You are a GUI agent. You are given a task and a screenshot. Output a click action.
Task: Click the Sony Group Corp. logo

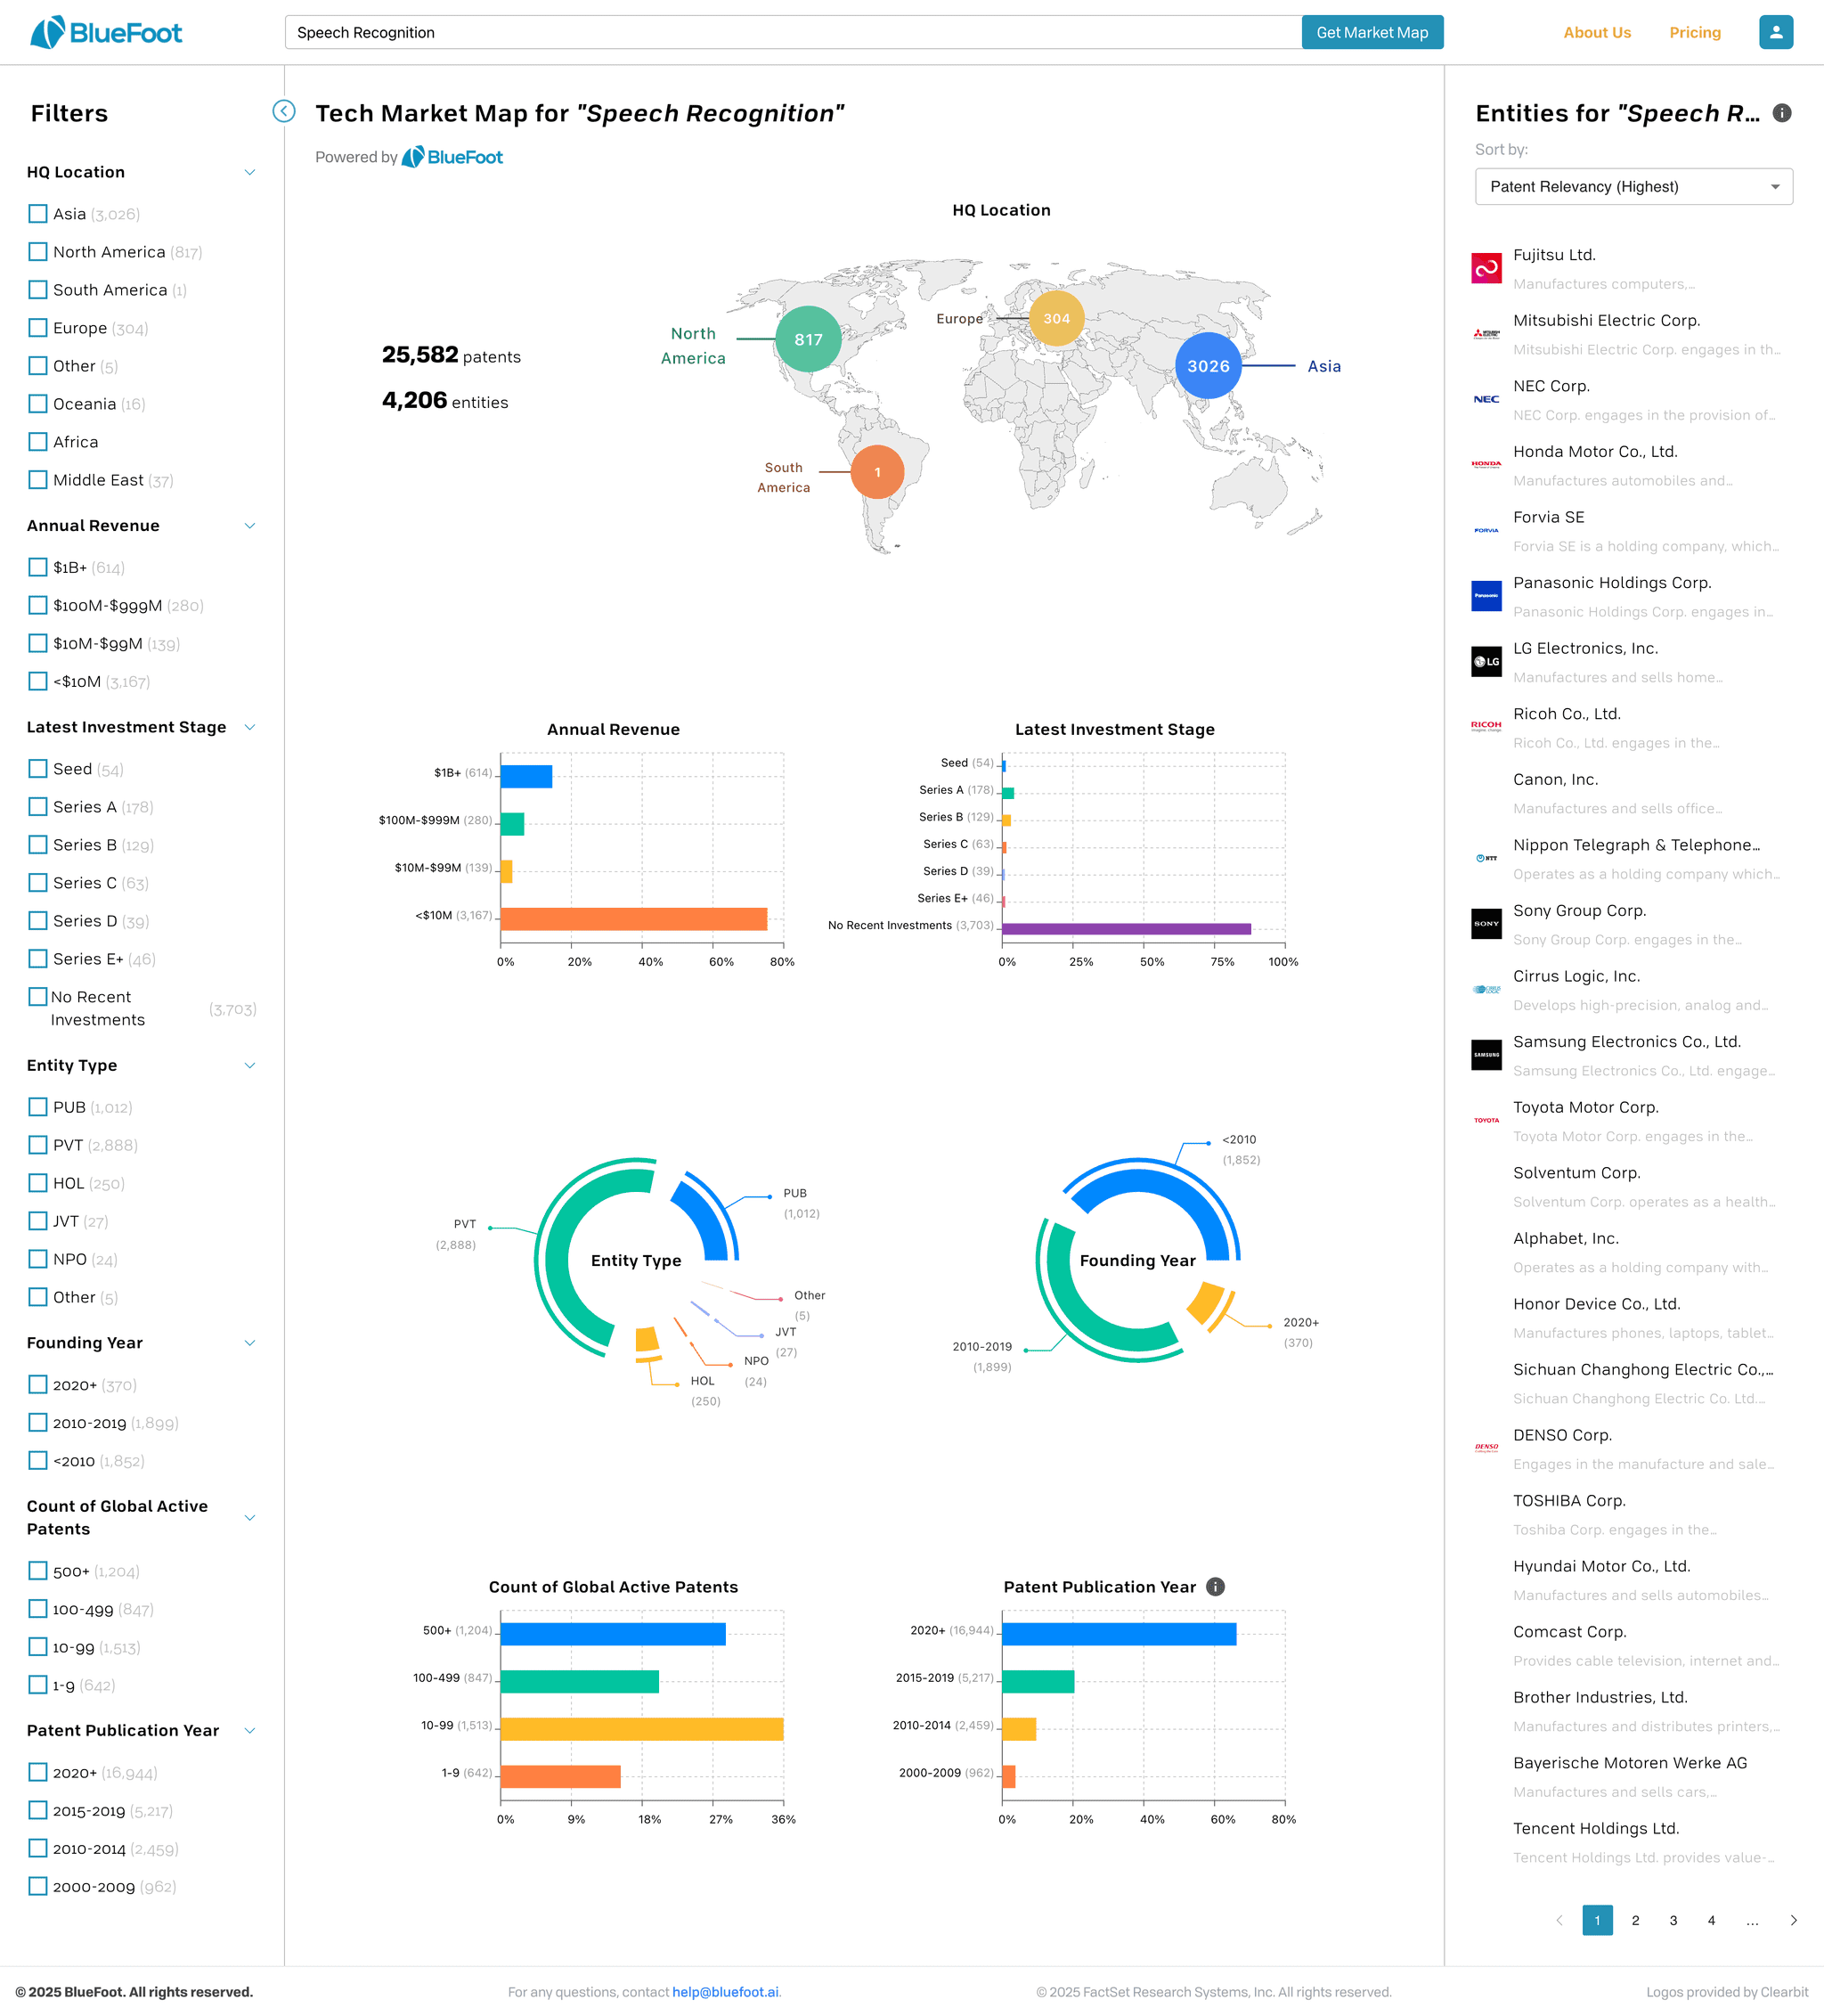coord(1486,924)
